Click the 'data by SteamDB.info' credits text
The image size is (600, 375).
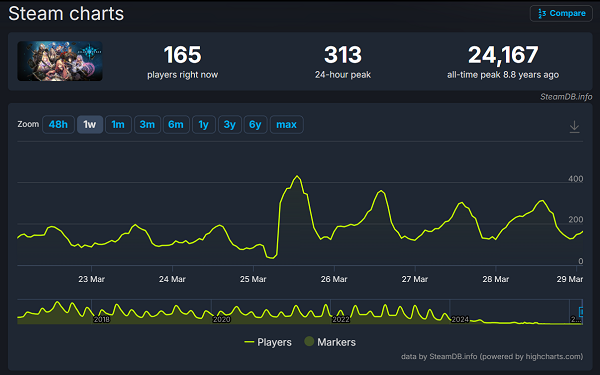coord(492,357)
